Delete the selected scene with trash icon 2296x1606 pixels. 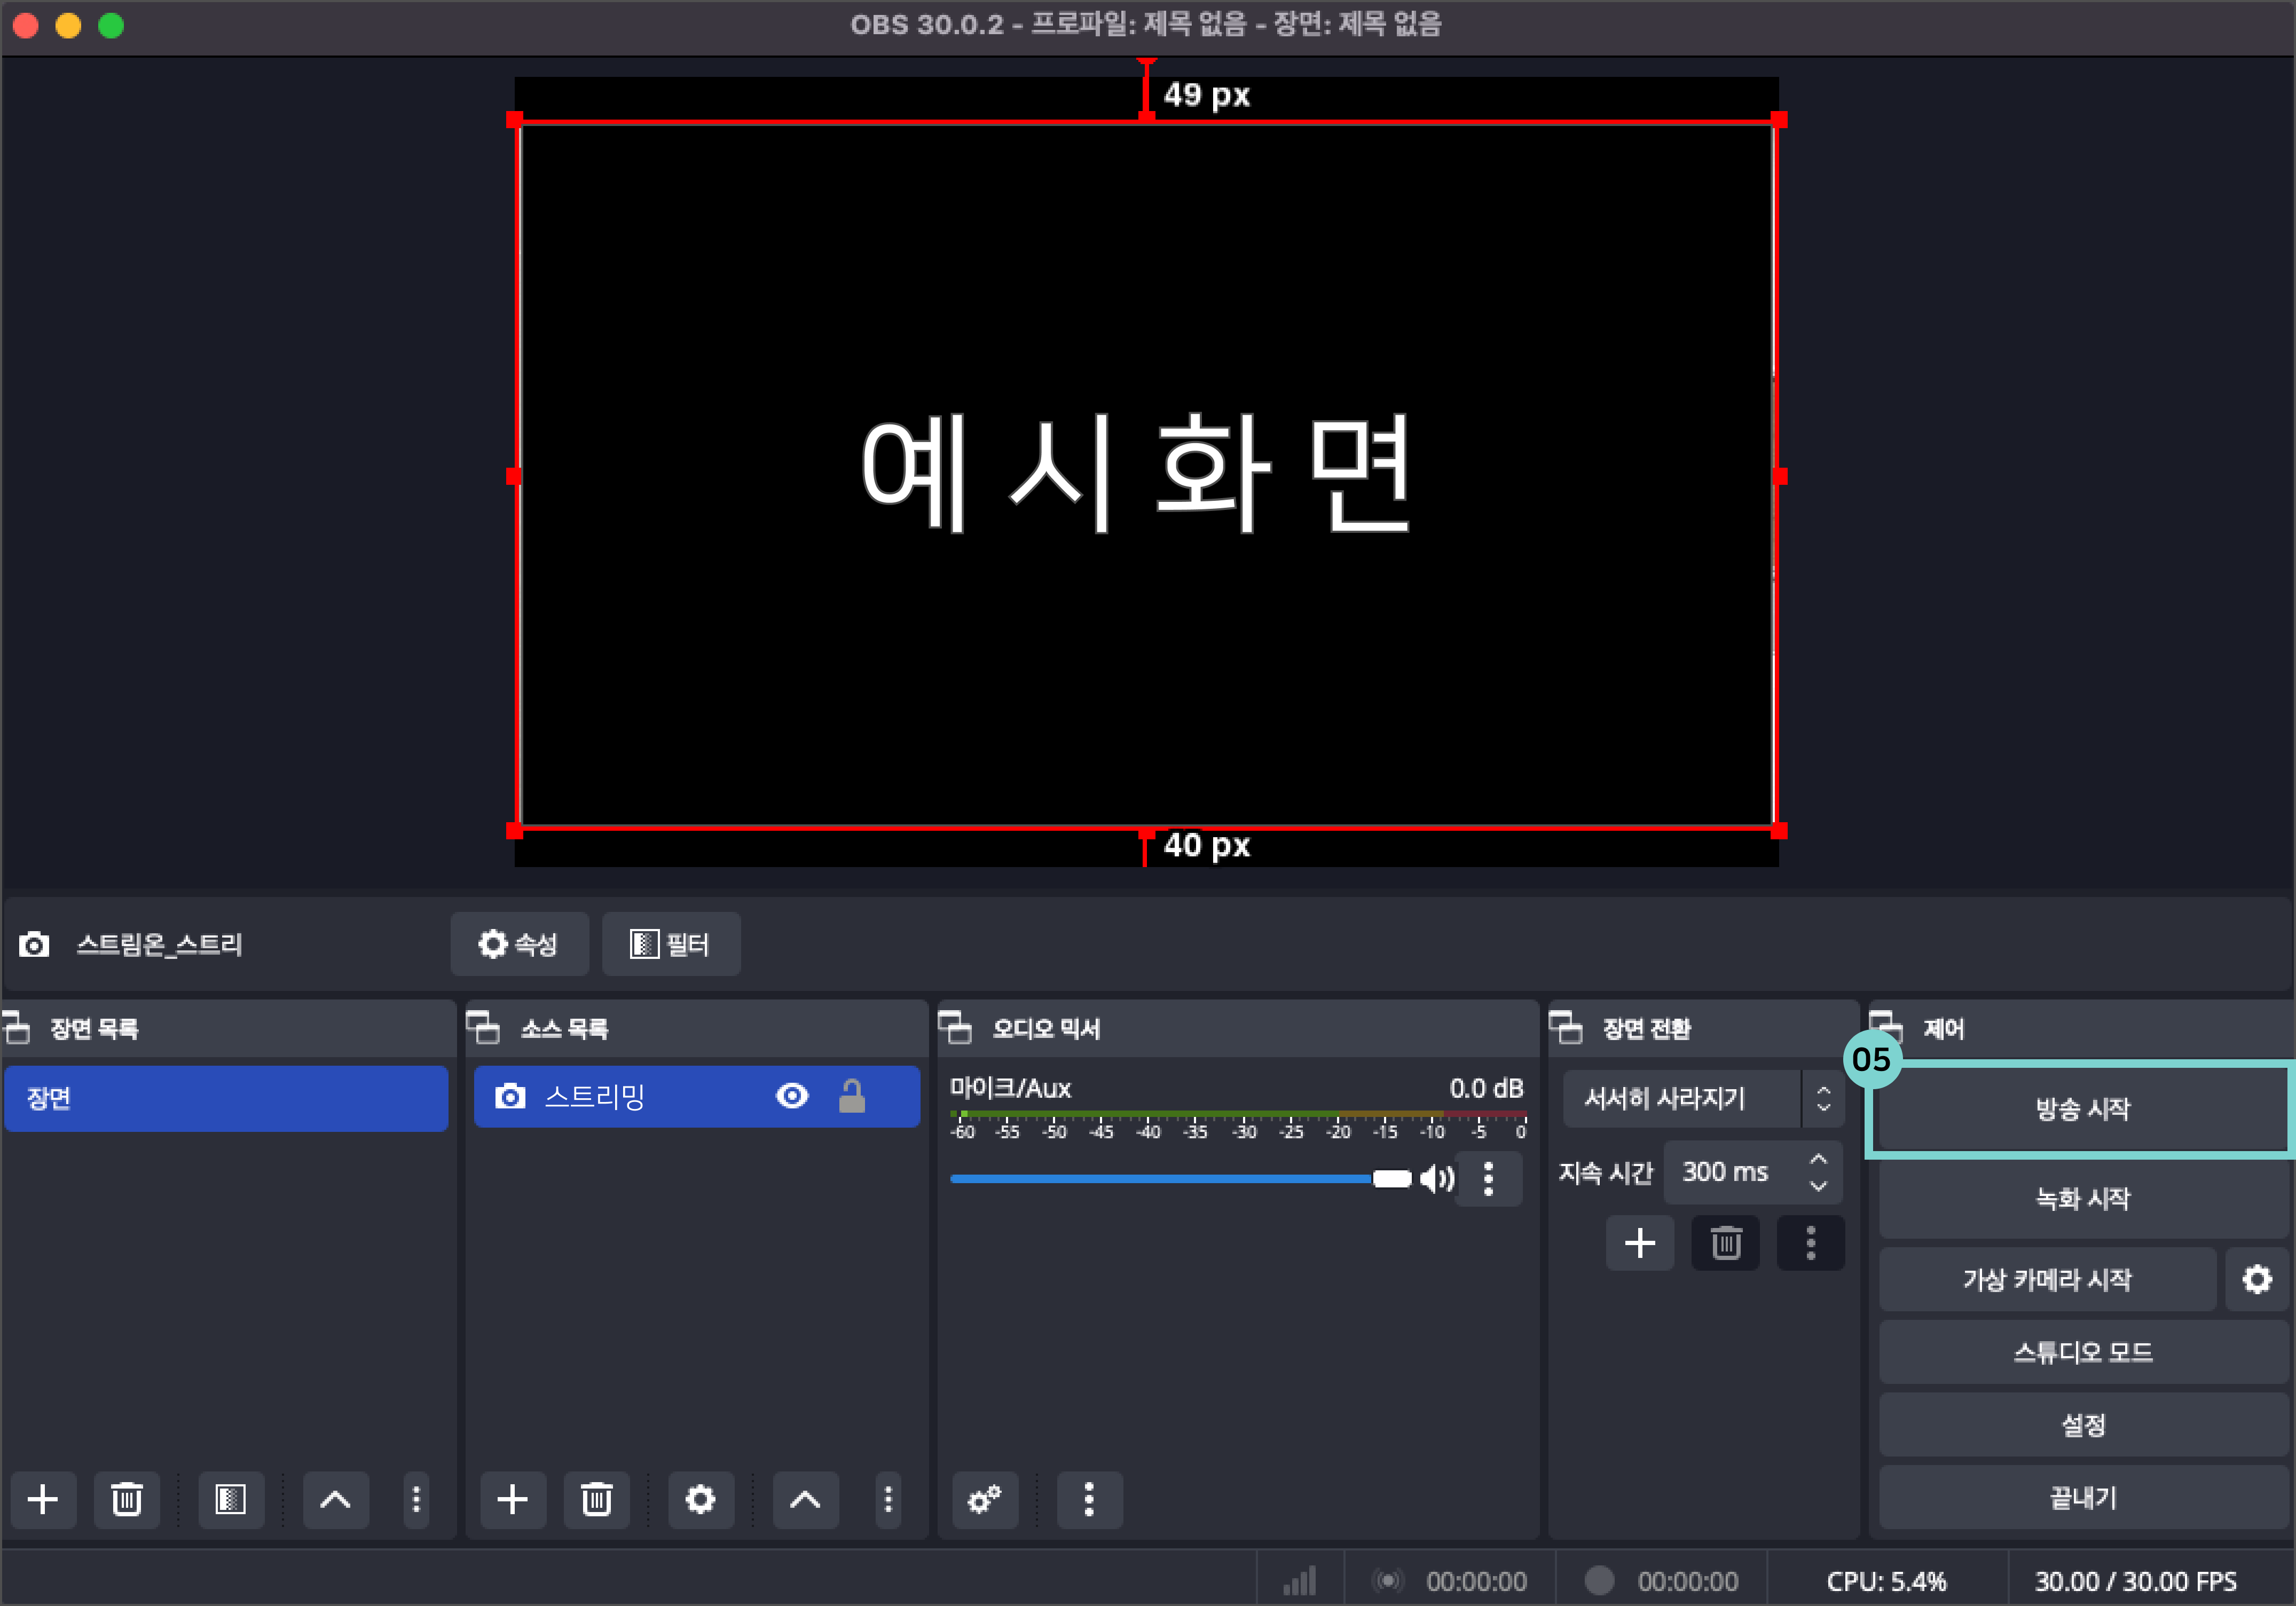(x=126, y=1499)
